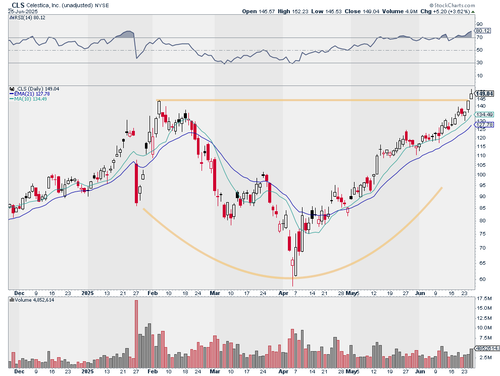The width and height of the screenshot is (500, 376).
Task: Click the 134.49 MA price tag
Action: point(484,115)
